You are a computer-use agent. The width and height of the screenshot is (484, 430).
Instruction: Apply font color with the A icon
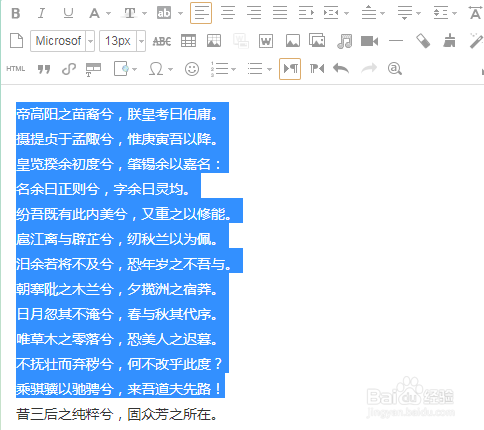(x=94, y=13)
